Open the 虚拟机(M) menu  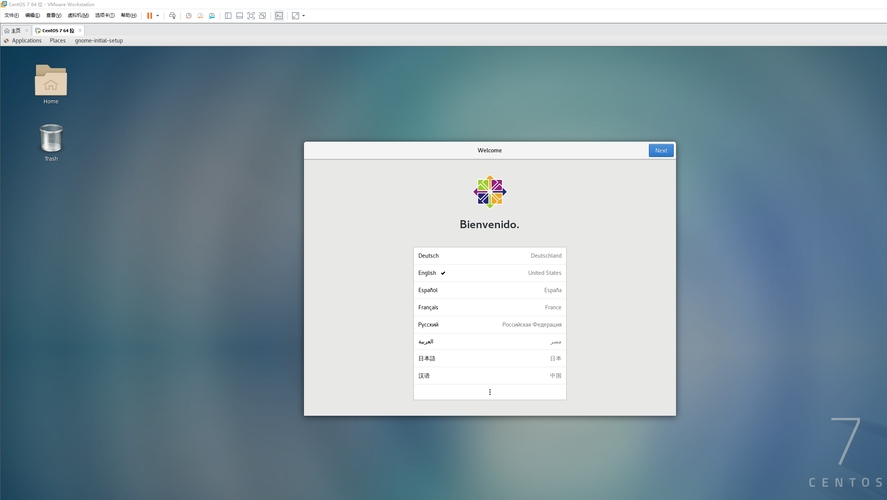click(78, 16)
